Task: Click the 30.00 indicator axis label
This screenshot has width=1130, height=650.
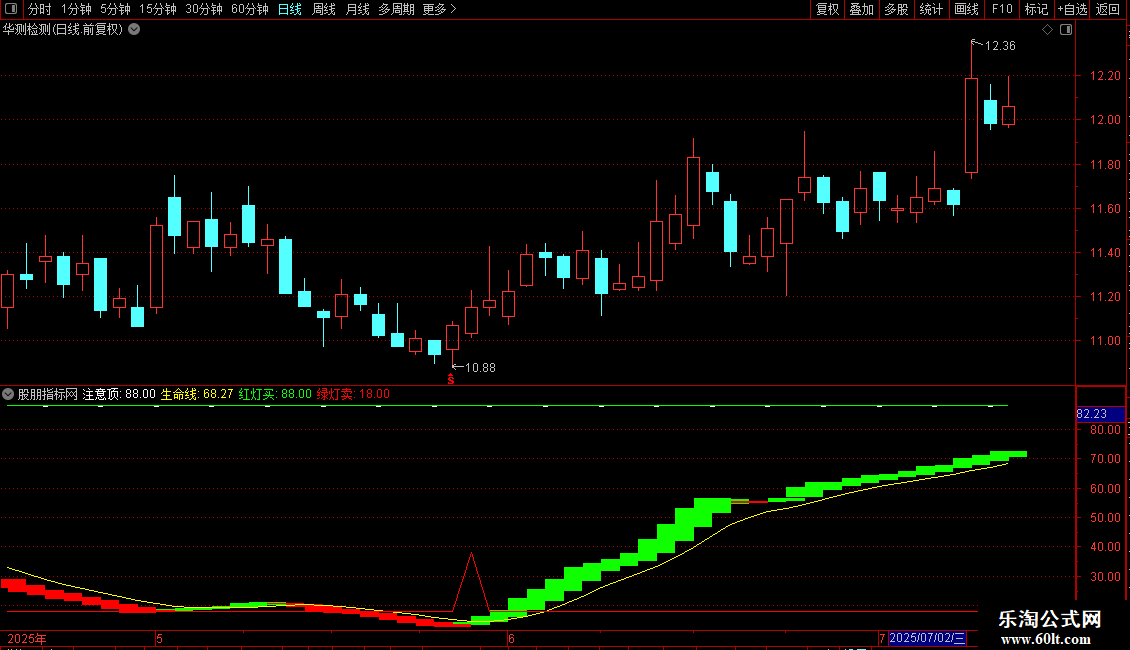Action: coord(1105,576)
